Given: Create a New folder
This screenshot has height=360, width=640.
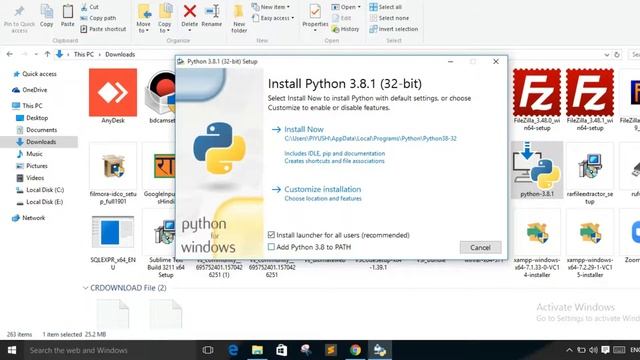Looking at the screenshot, I should click(239, 18).
